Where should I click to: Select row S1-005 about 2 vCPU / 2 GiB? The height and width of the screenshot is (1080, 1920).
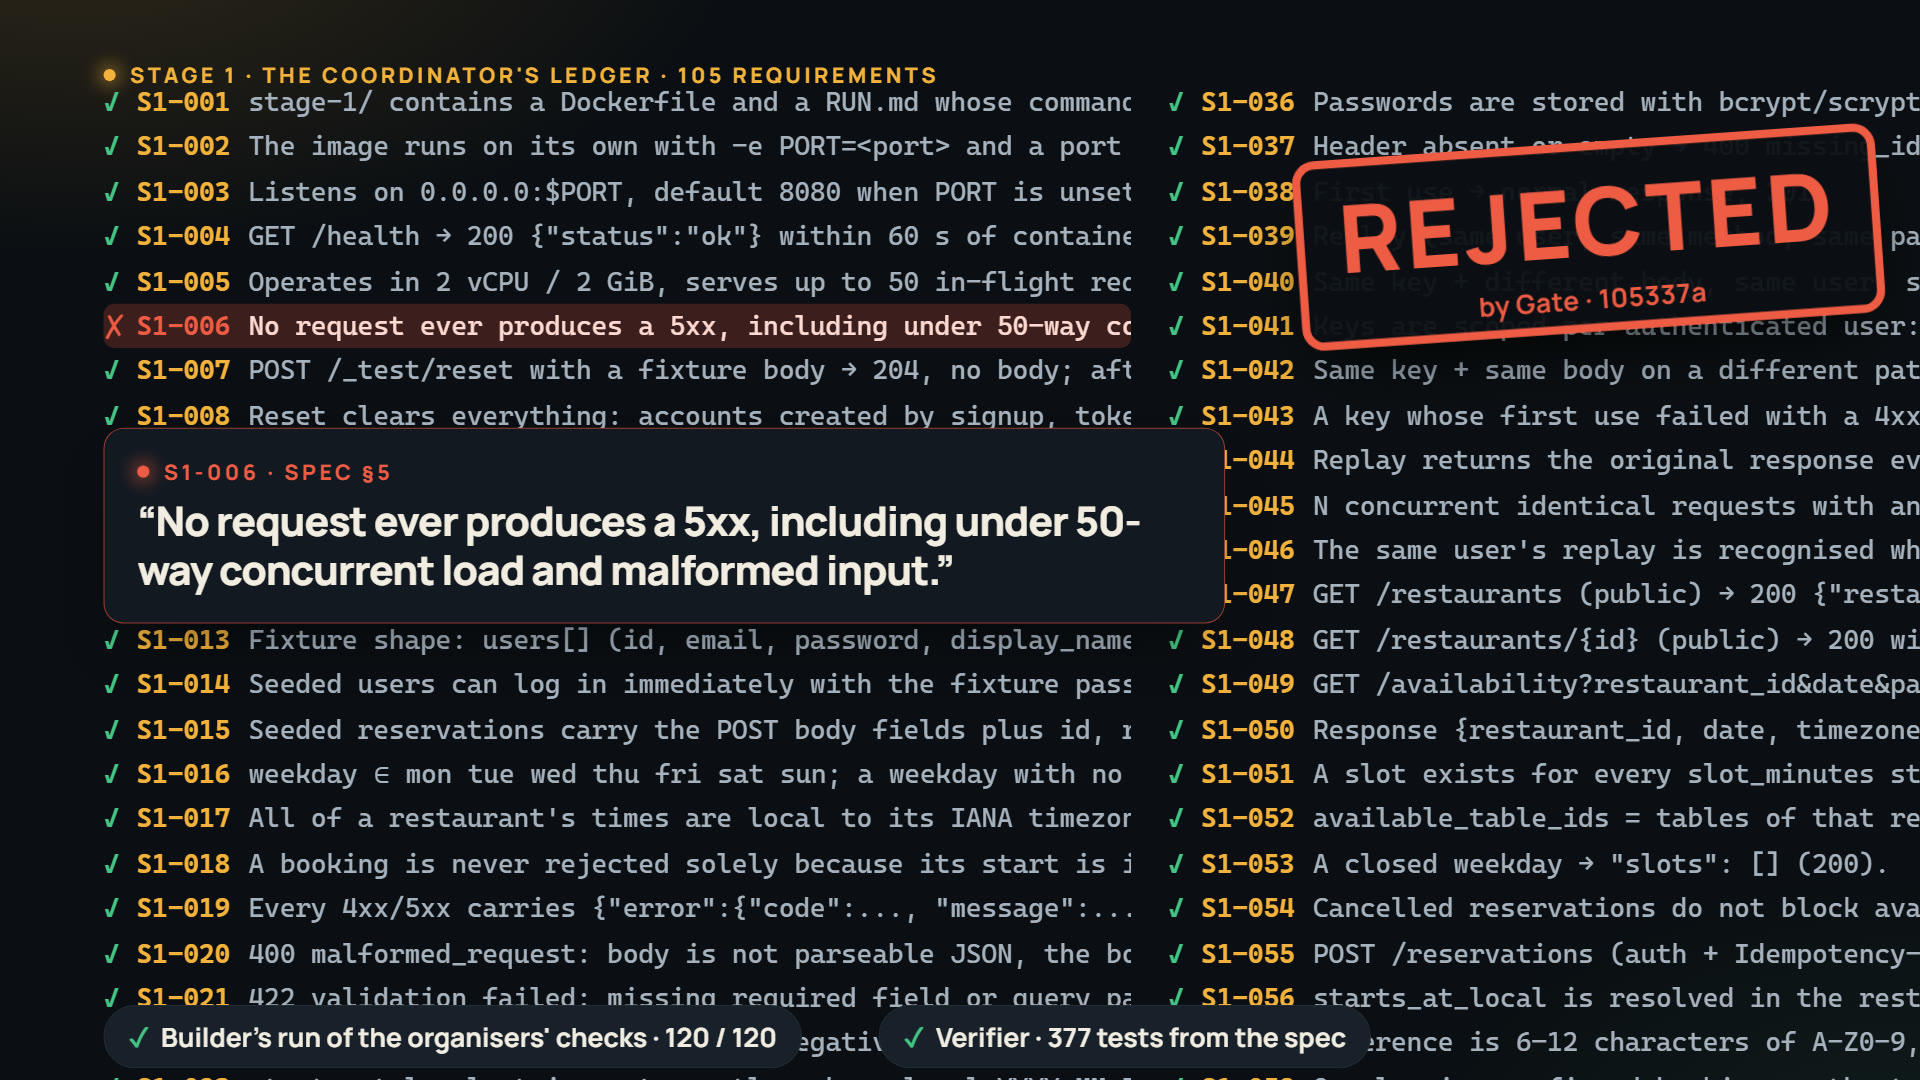click(x=617, y=282)
